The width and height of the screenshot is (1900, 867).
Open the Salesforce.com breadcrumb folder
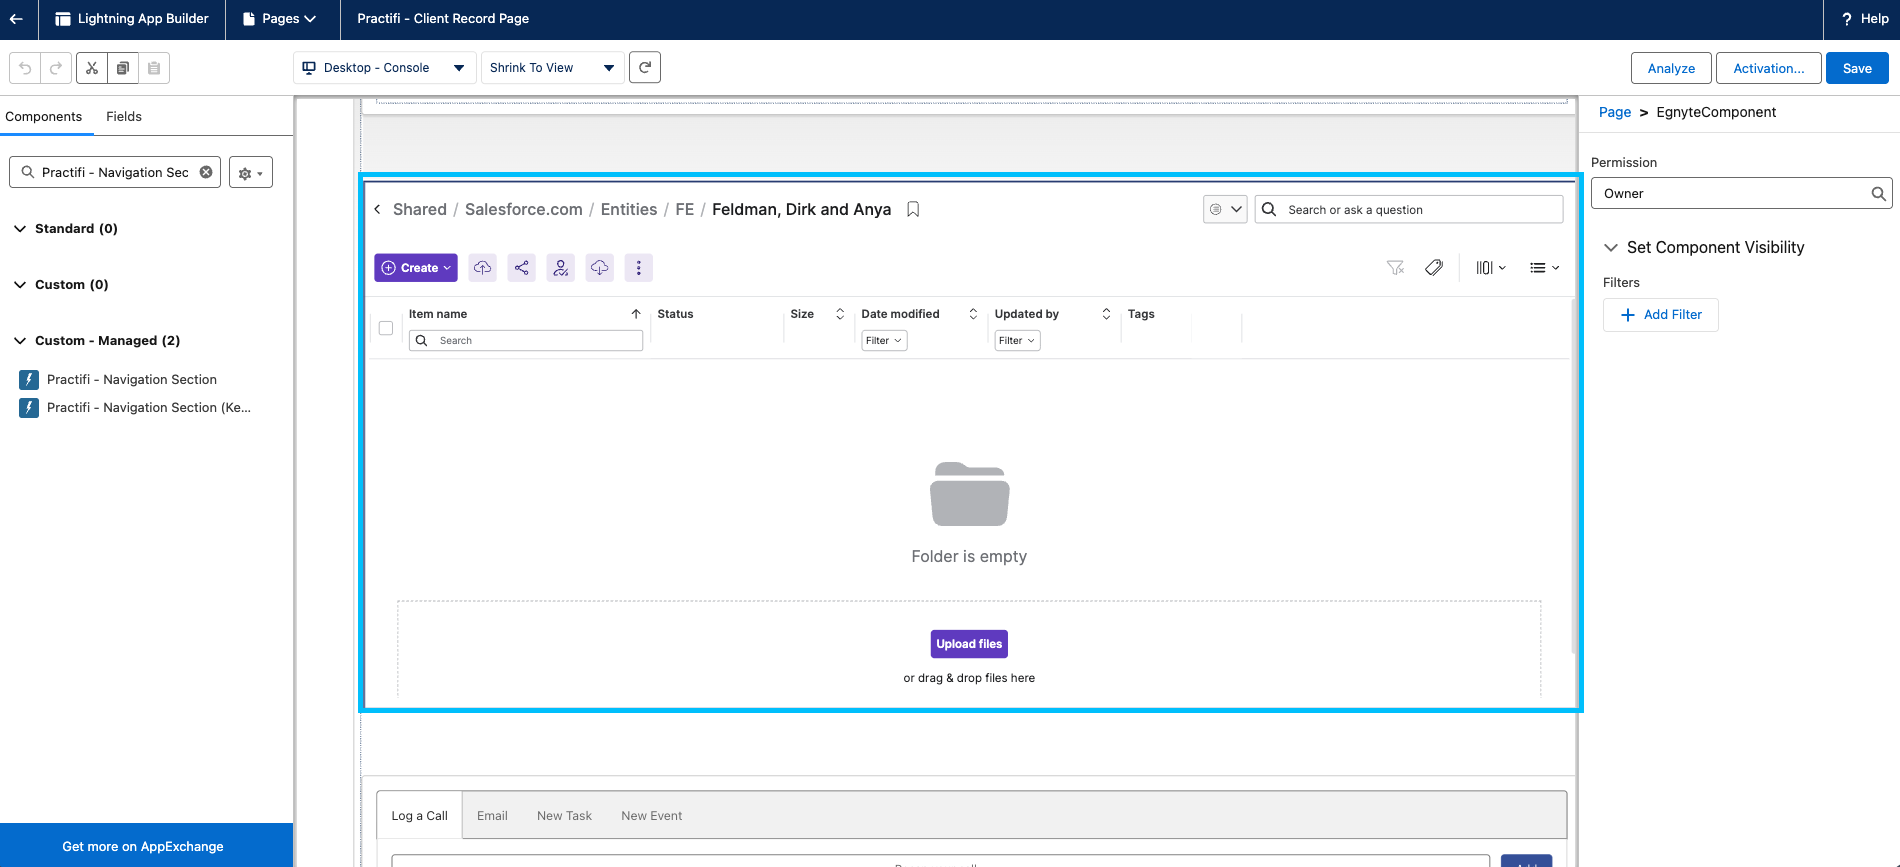[524, 210]
